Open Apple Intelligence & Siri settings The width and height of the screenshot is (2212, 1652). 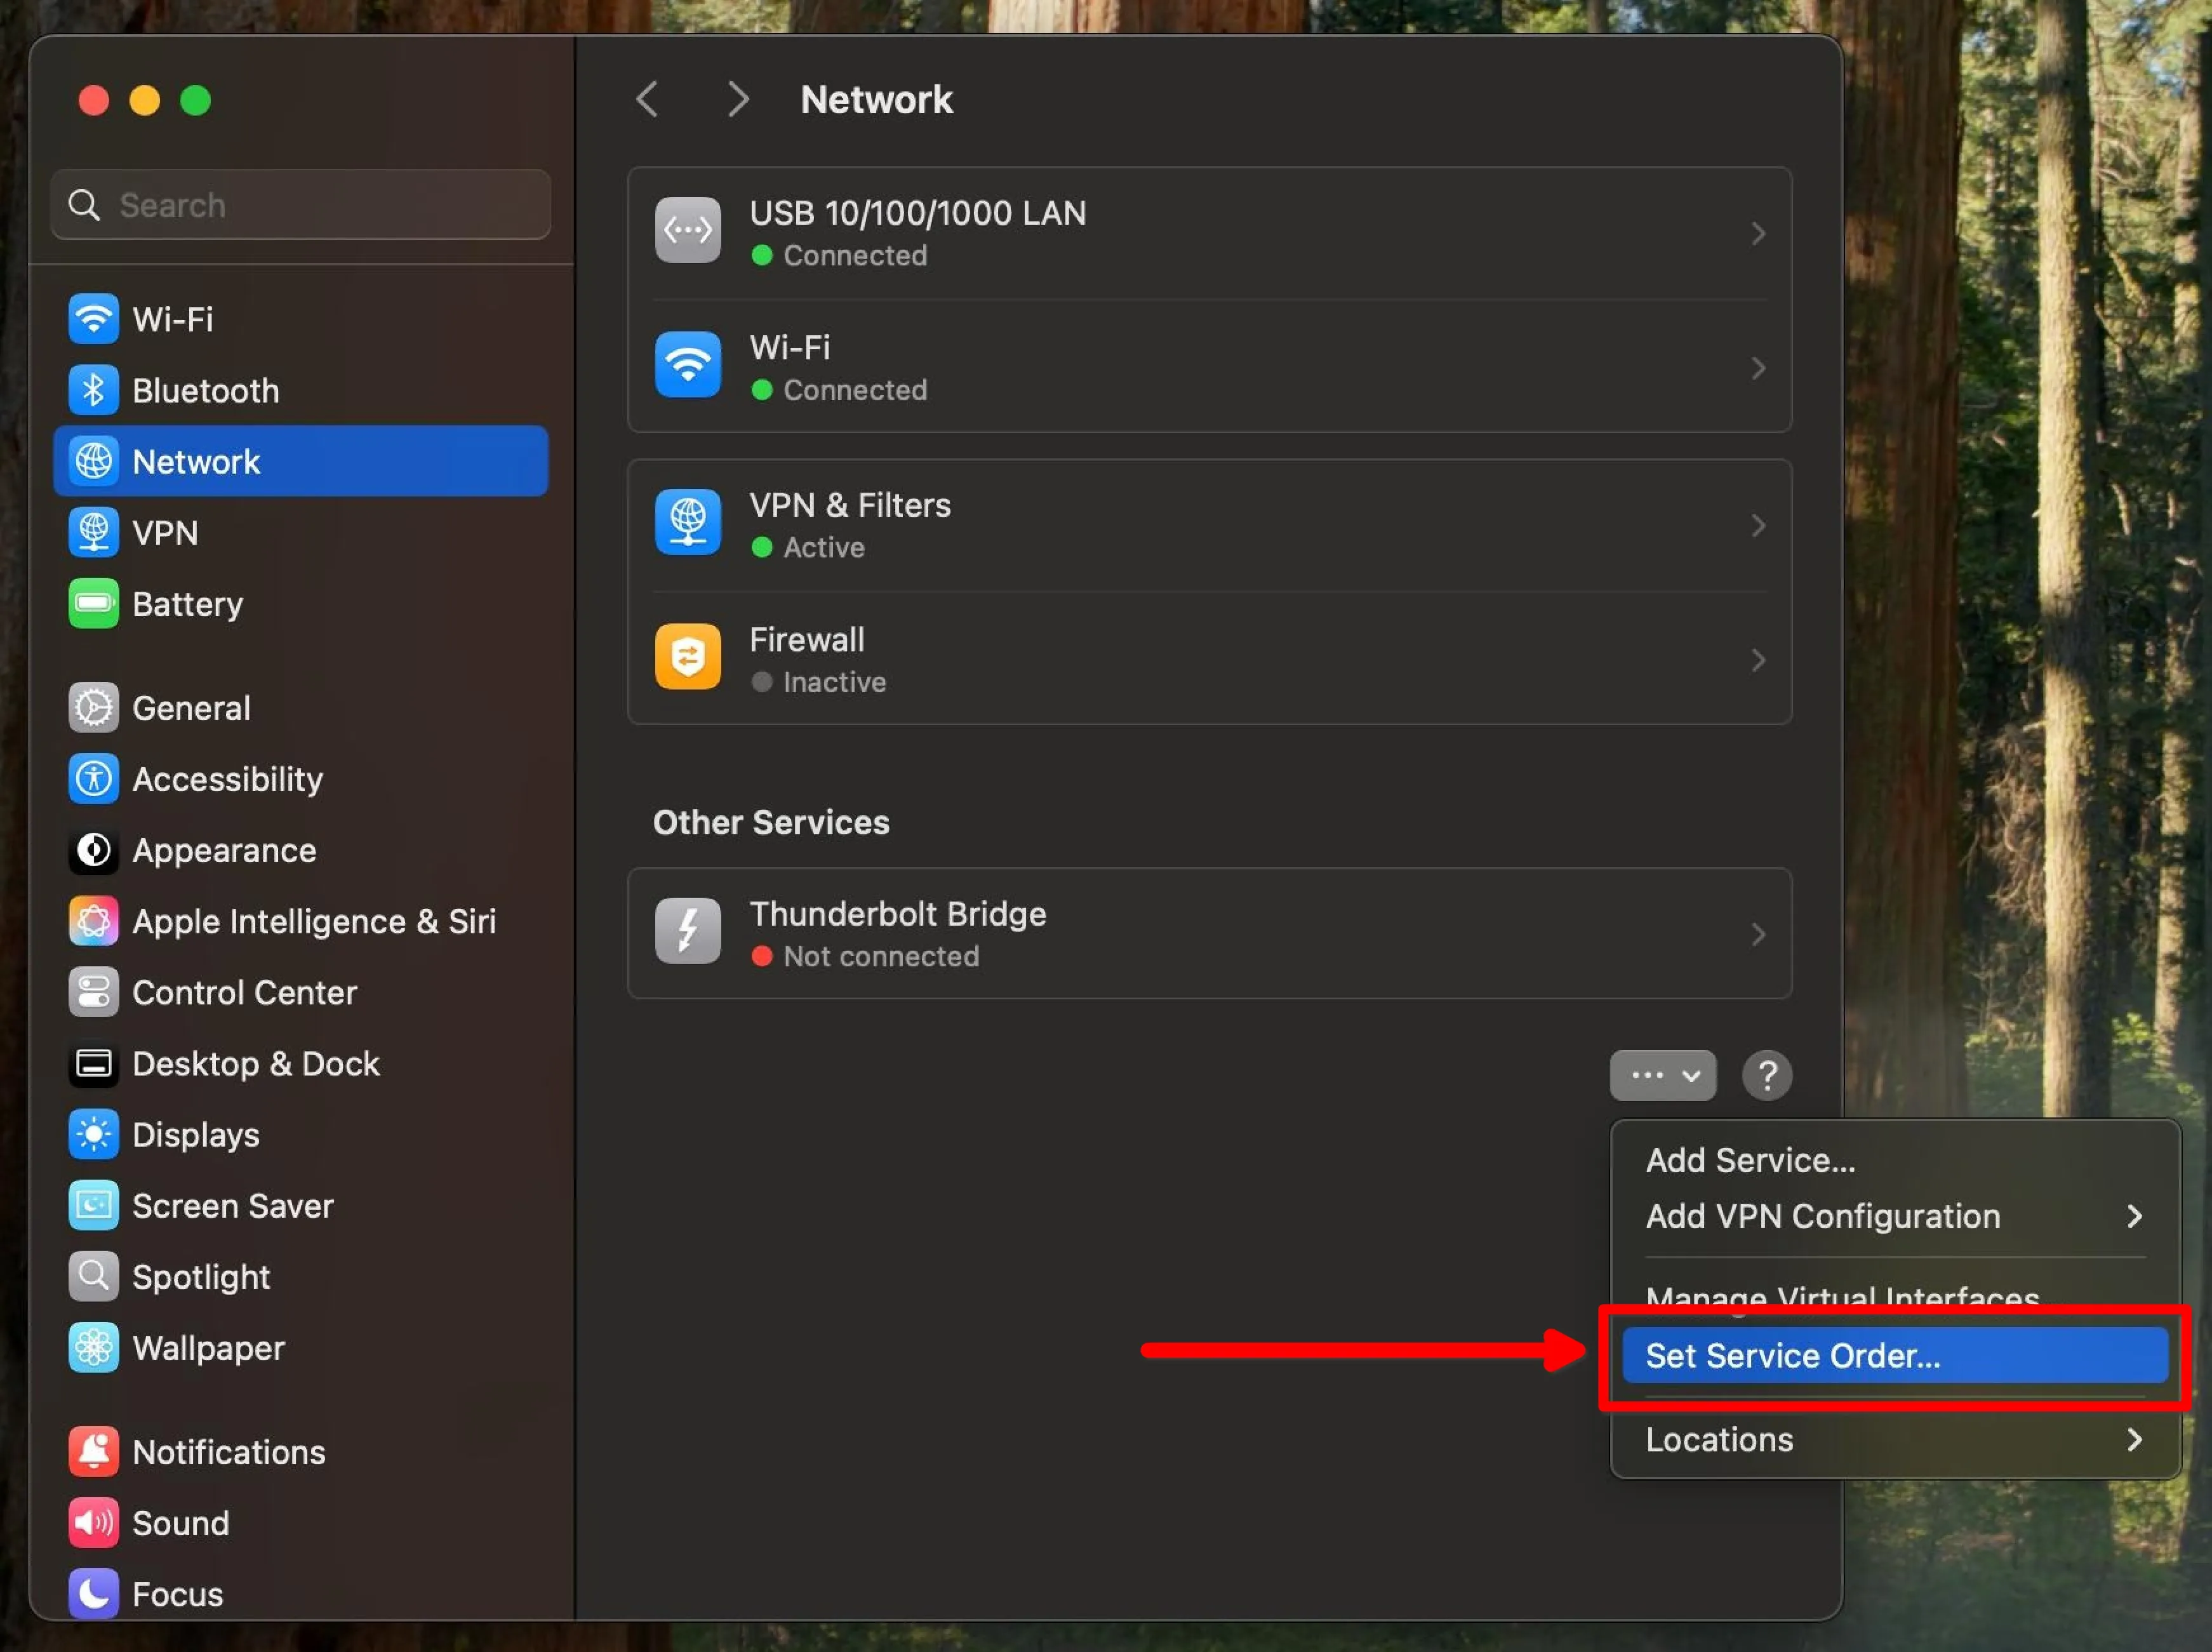tap(314, 921)
